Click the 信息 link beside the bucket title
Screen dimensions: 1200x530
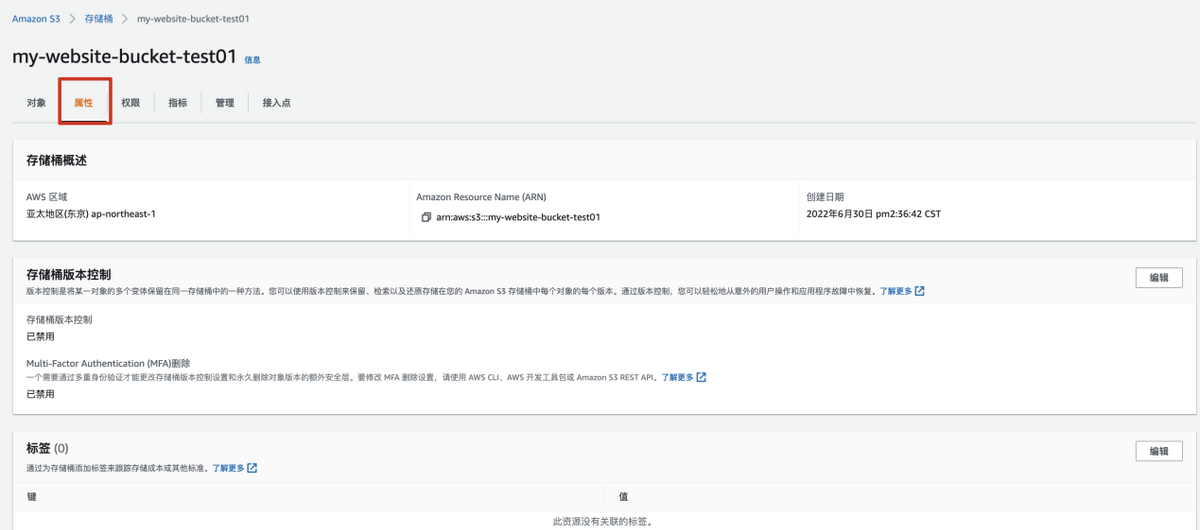click(252, 60)
